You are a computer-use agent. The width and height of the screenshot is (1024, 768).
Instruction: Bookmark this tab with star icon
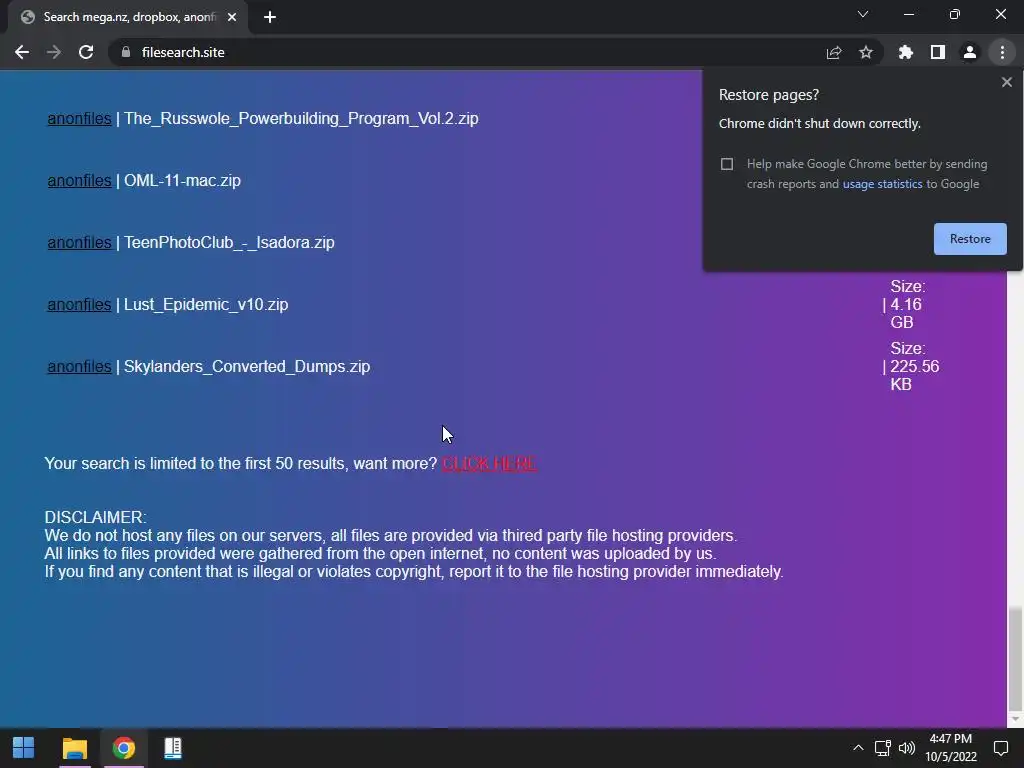(x=866, y=52)
